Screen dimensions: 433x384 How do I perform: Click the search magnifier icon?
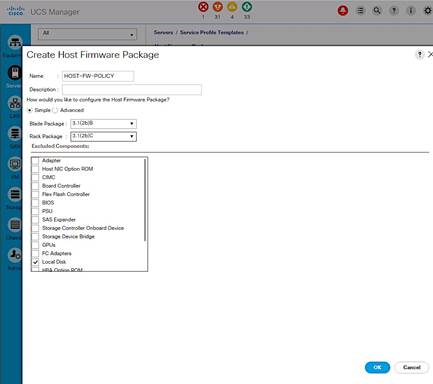pyautogui.click(x=377, y=11)
